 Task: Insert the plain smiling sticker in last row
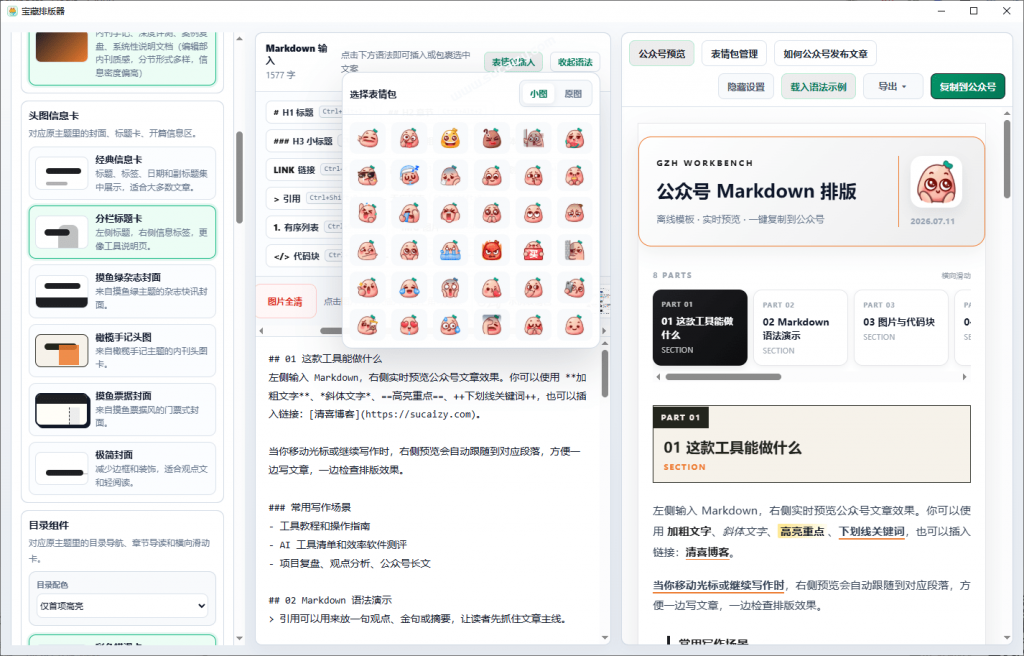tap(575, 325)
